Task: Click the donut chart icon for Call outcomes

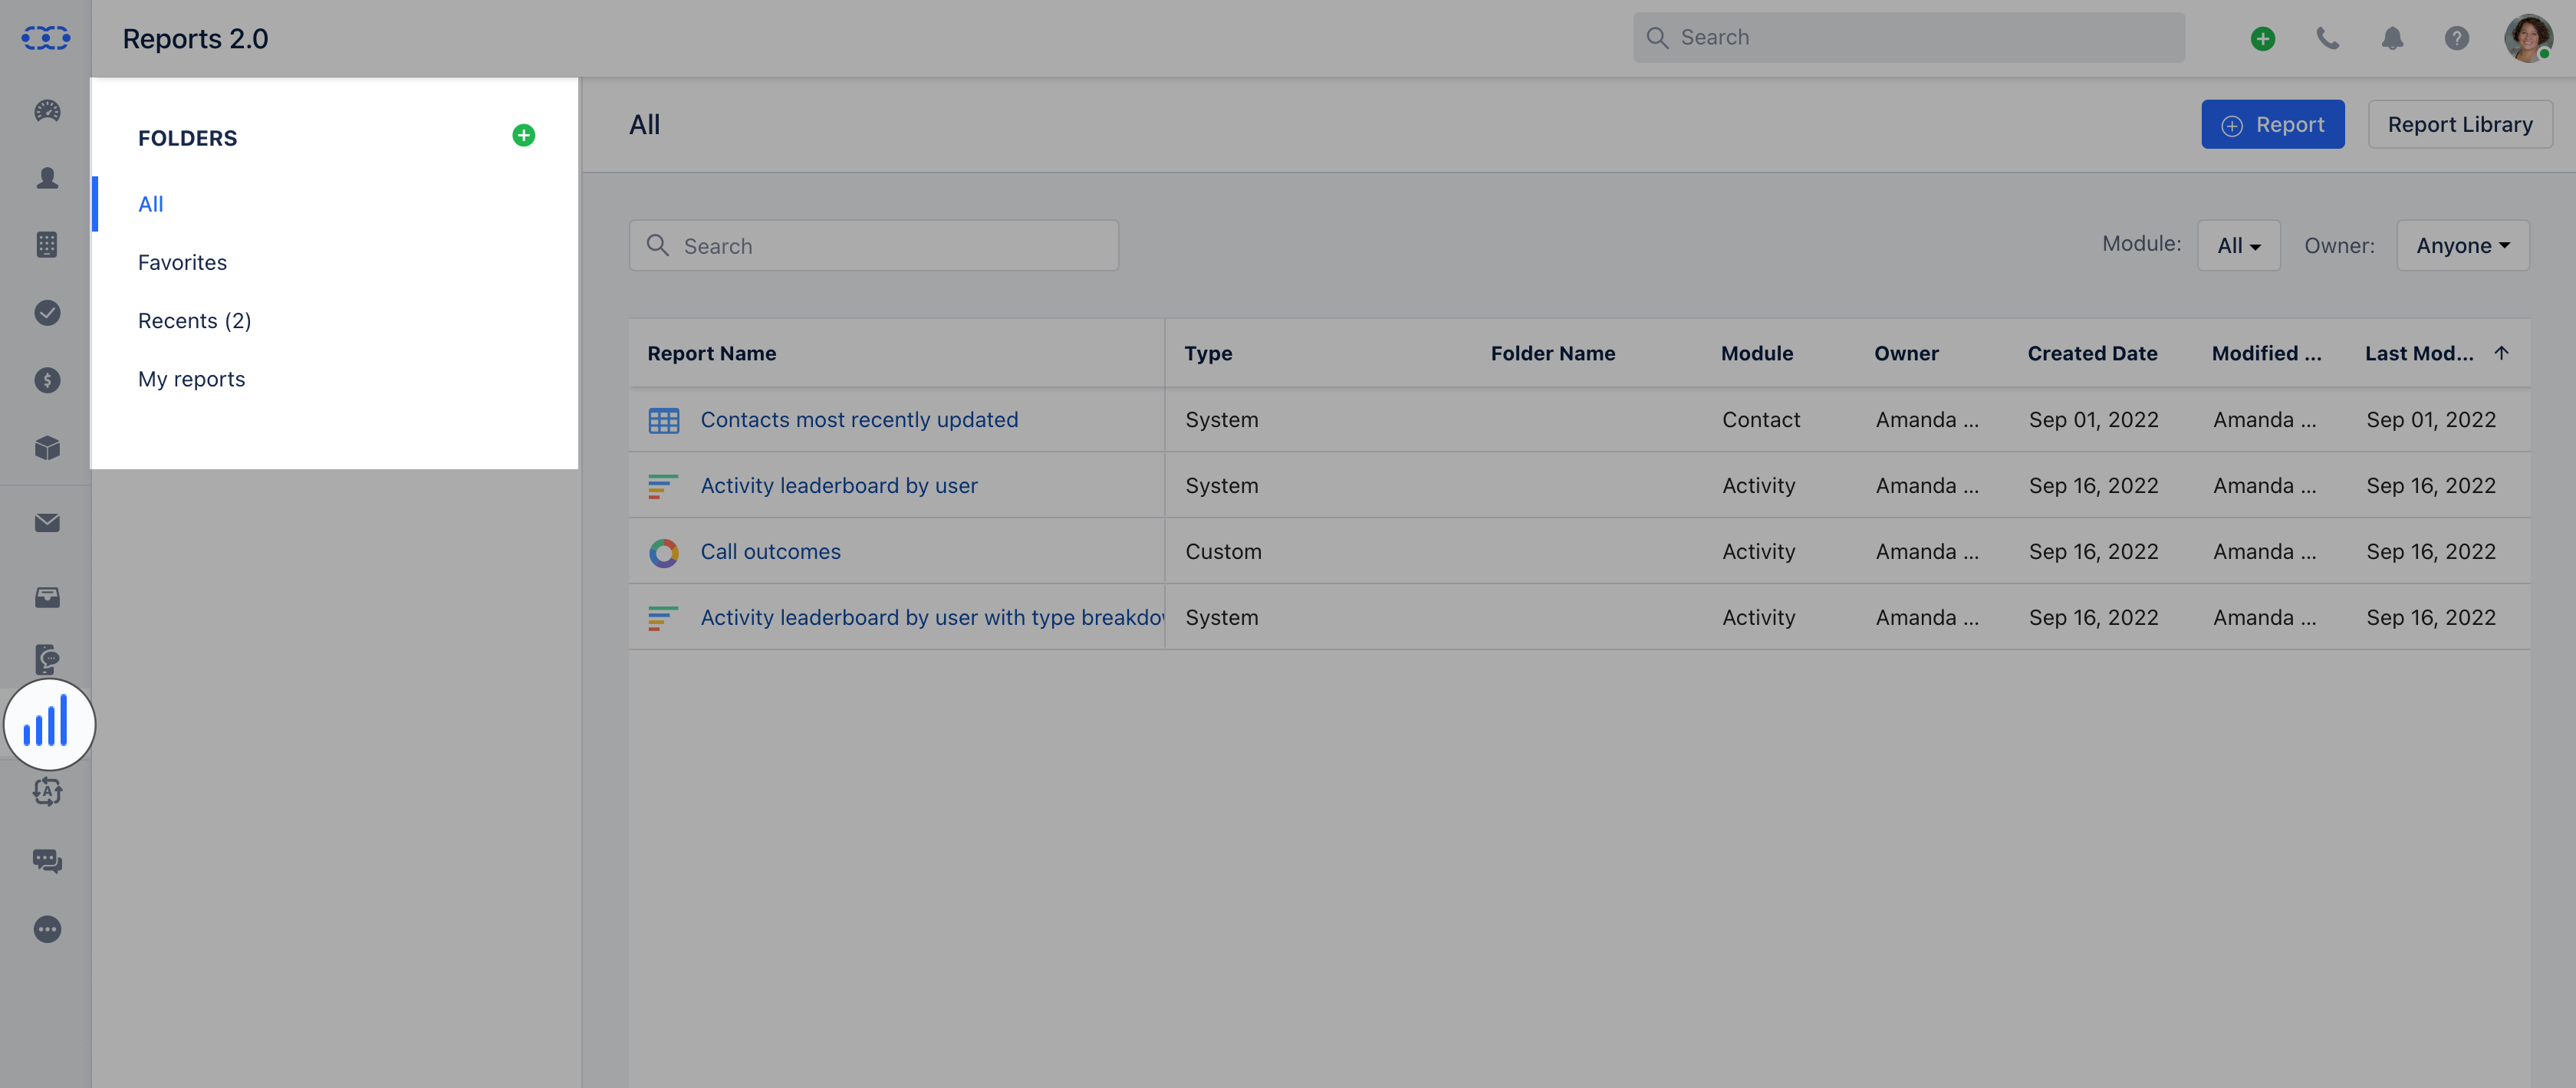Action: [x=663, y=552]
